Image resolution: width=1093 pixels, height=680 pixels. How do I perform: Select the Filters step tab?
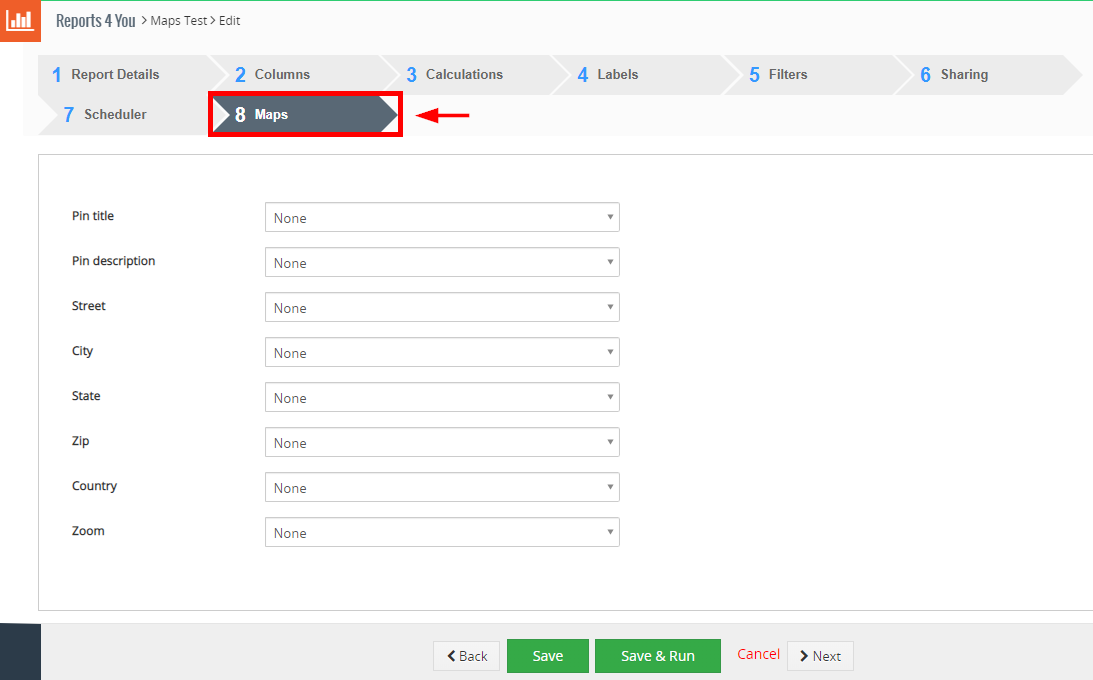787,75
